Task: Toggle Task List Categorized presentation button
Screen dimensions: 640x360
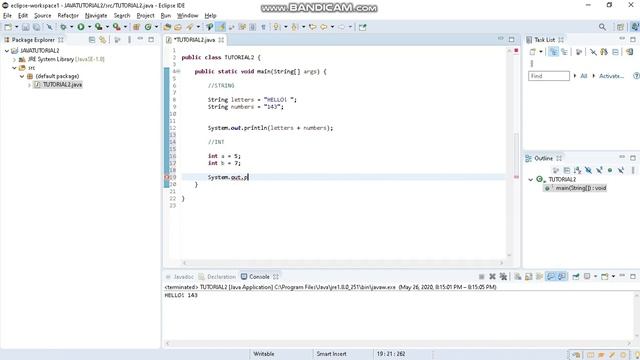Action: 553,52
